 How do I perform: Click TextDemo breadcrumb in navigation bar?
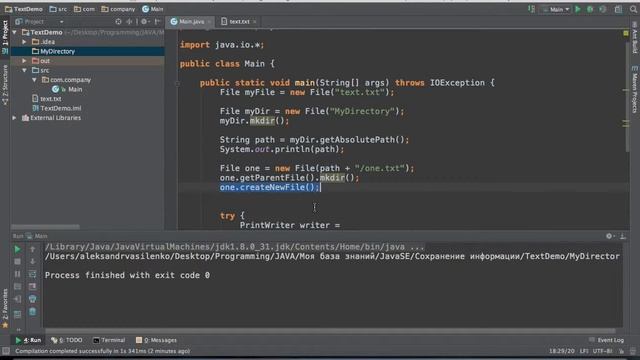click(24, 9)
